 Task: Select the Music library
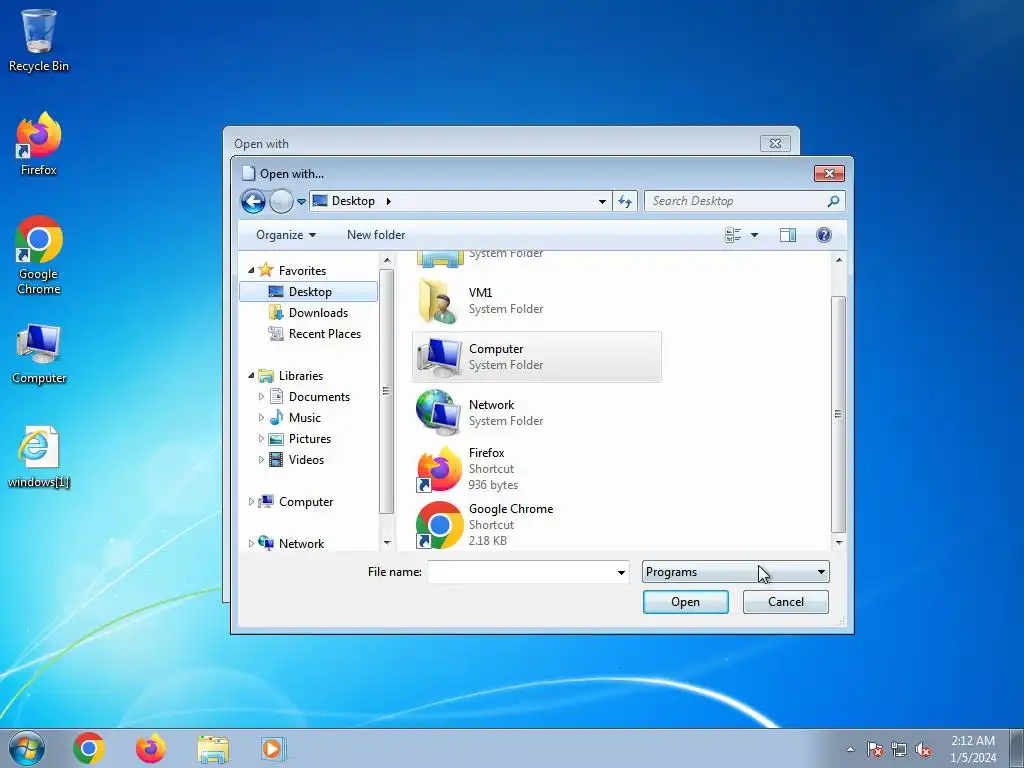coord(304,418)
